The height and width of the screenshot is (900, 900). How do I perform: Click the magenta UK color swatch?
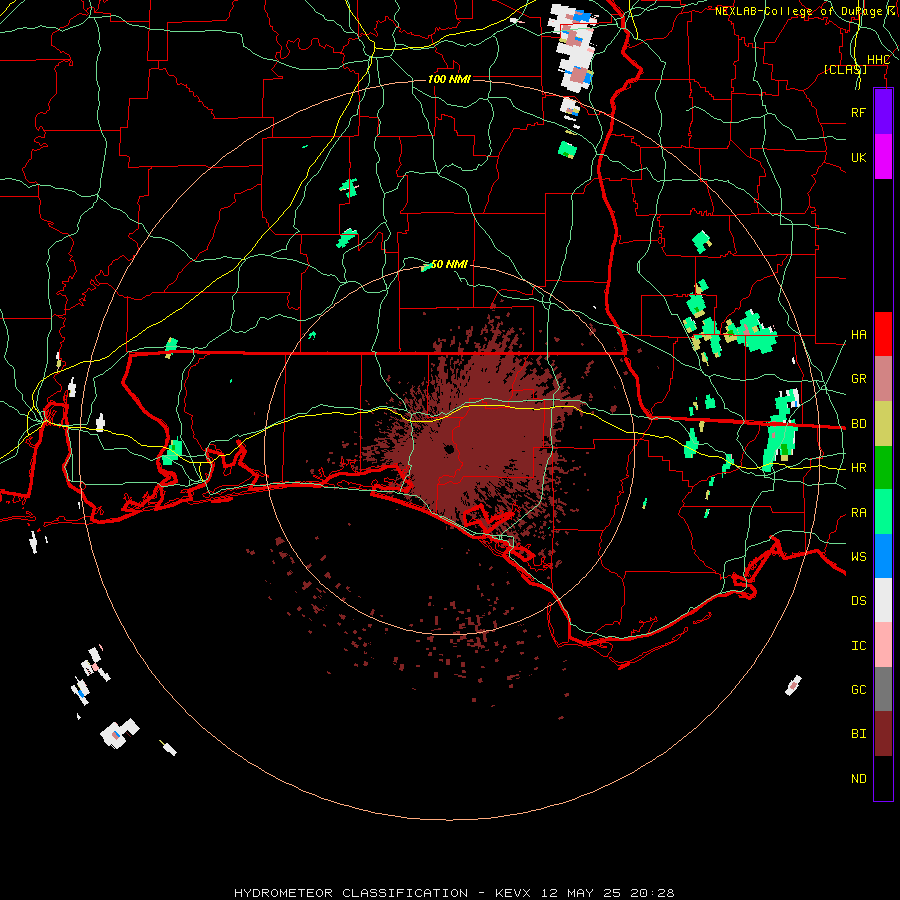(x=883, y=157)
